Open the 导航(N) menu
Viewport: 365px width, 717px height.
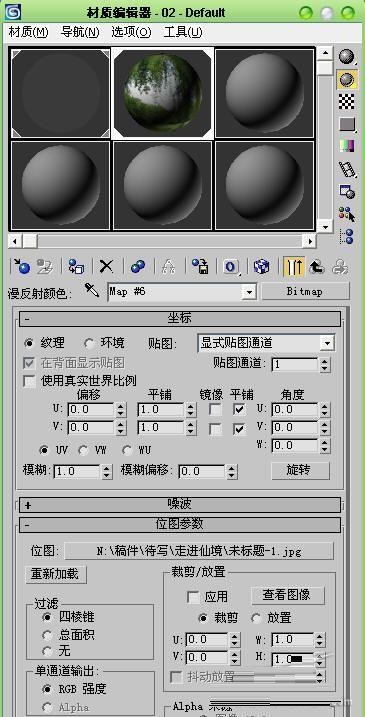80,32
